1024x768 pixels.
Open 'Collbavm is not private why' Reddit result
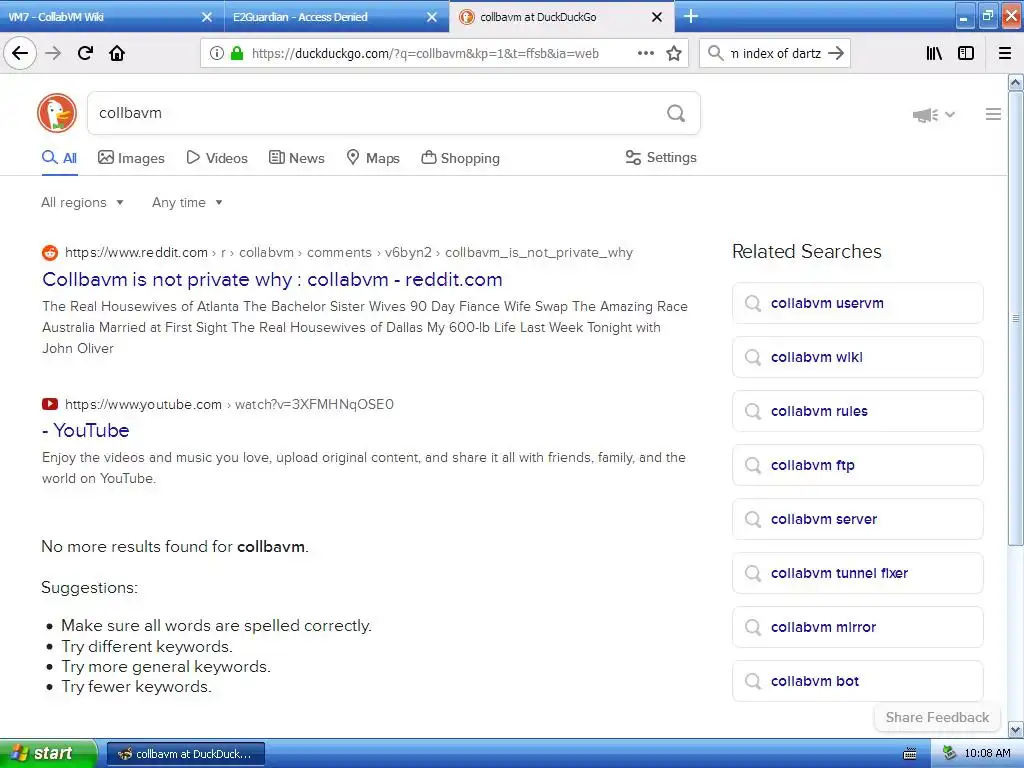click(x=272, y=280)
